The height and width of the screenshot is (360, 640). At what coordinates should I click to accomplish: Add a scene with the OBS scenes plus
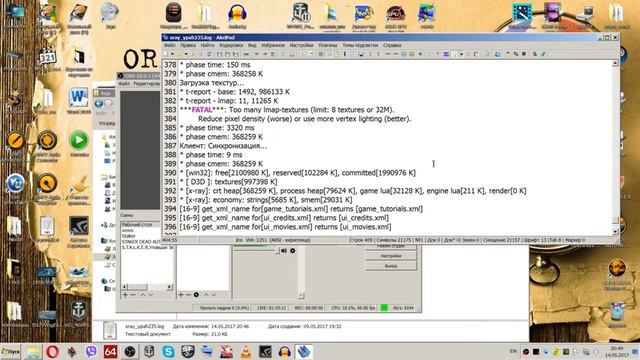[x=125, y=295]
